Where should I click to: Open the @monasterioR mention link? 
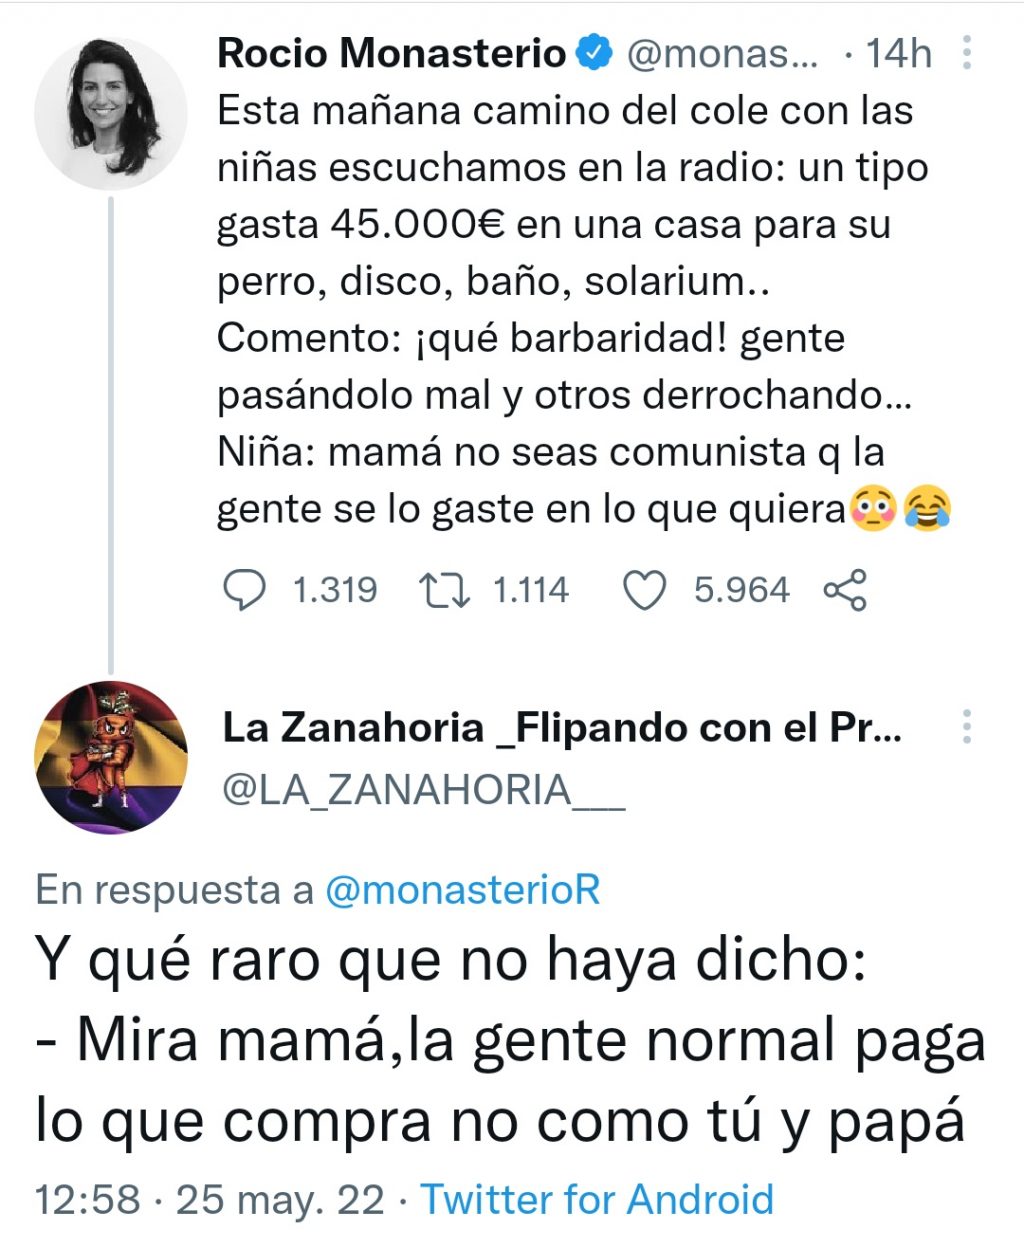(463, 889)
